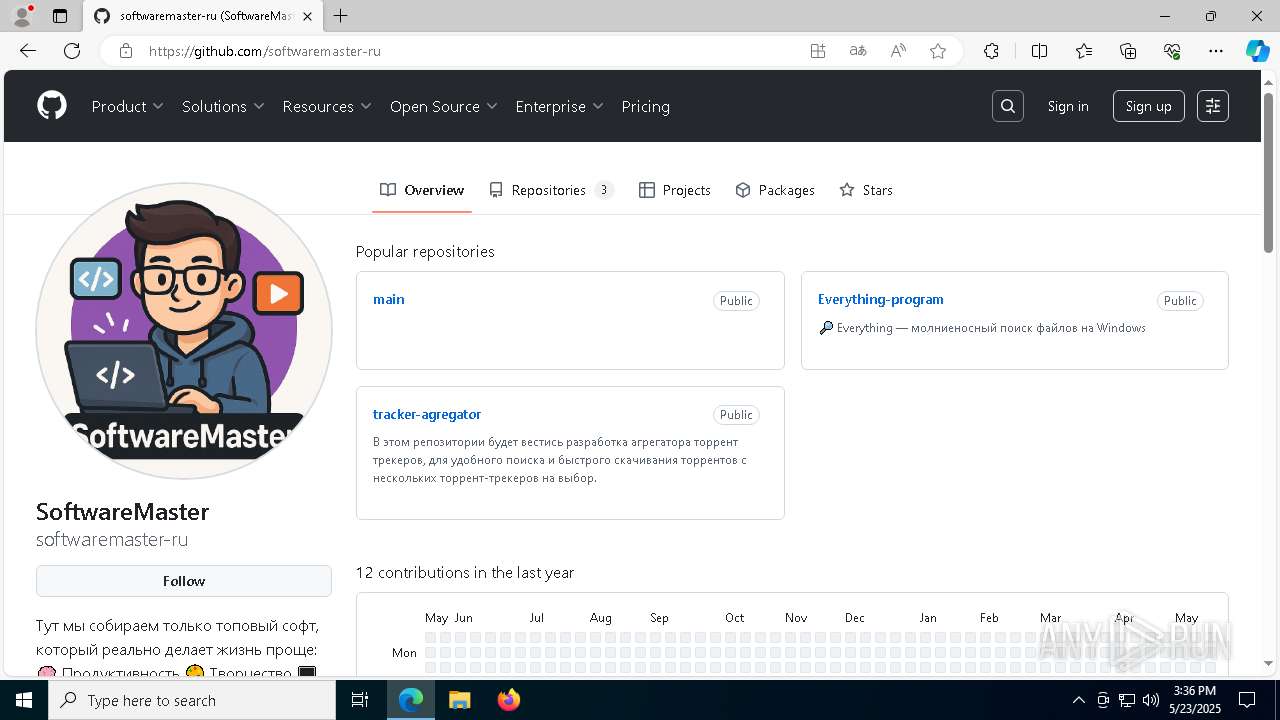1280x720 pixels.
Task: Open Everything-program repository link
Action: click(880, 299)
